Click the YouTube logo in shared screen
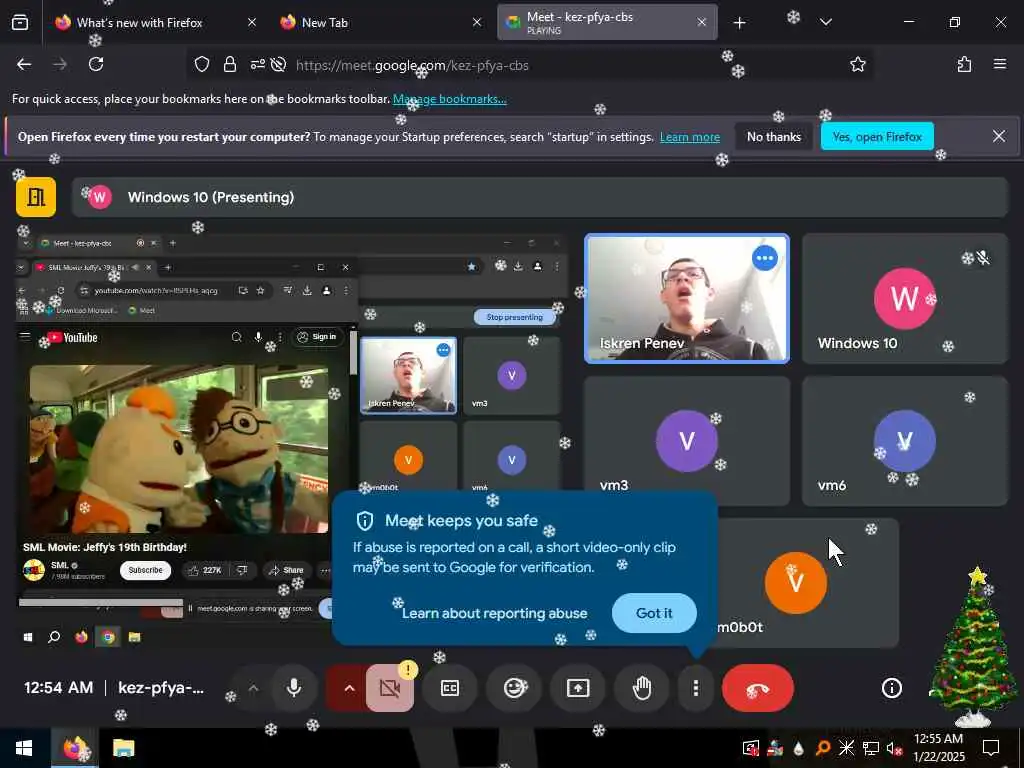1024x768 pixels. tap(72, 338)
